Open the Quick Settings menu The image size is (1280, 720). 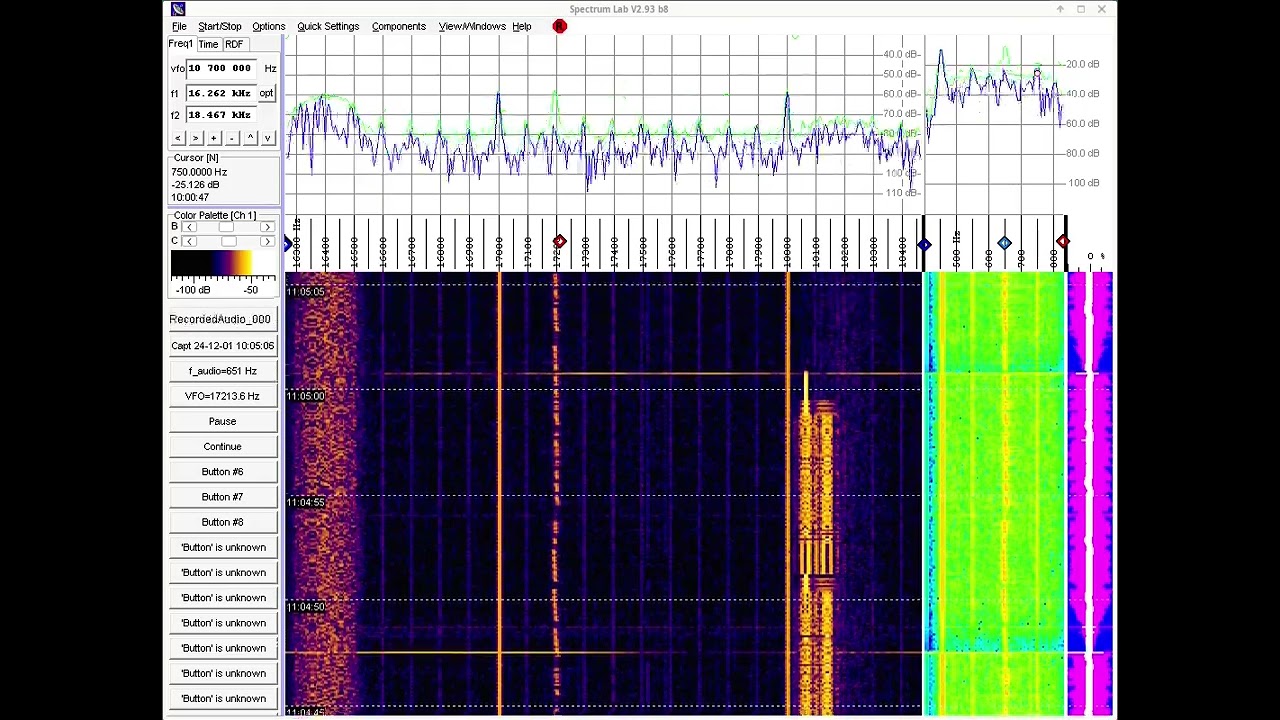328,27
